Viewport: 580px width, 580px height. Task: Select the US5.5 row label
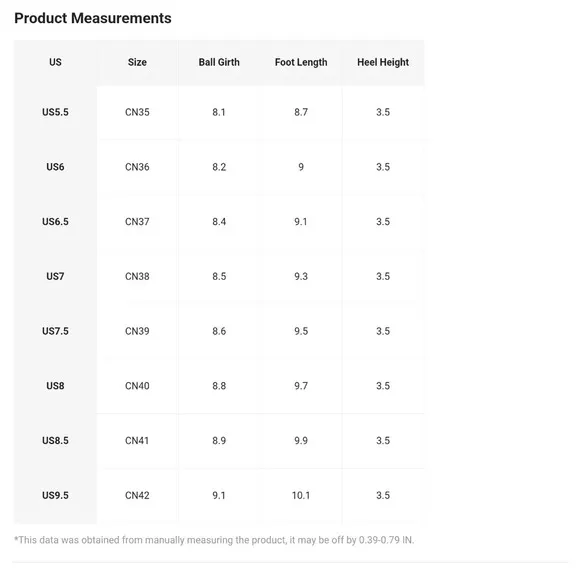point(55,112)
